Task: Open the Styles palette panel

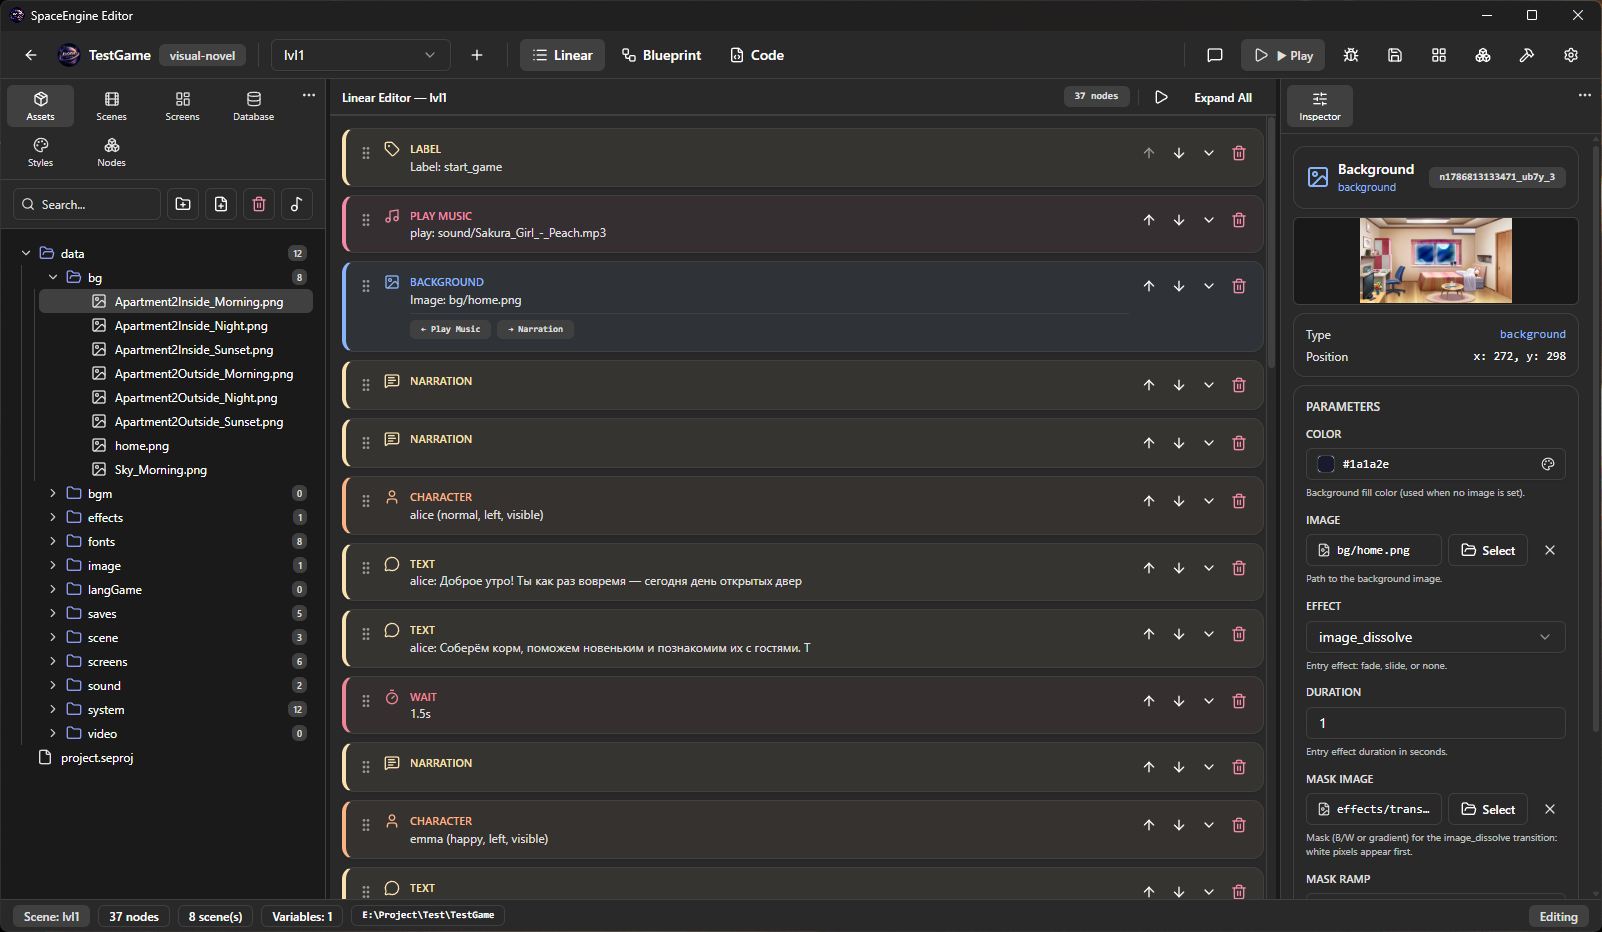Action: click(41, 152)
